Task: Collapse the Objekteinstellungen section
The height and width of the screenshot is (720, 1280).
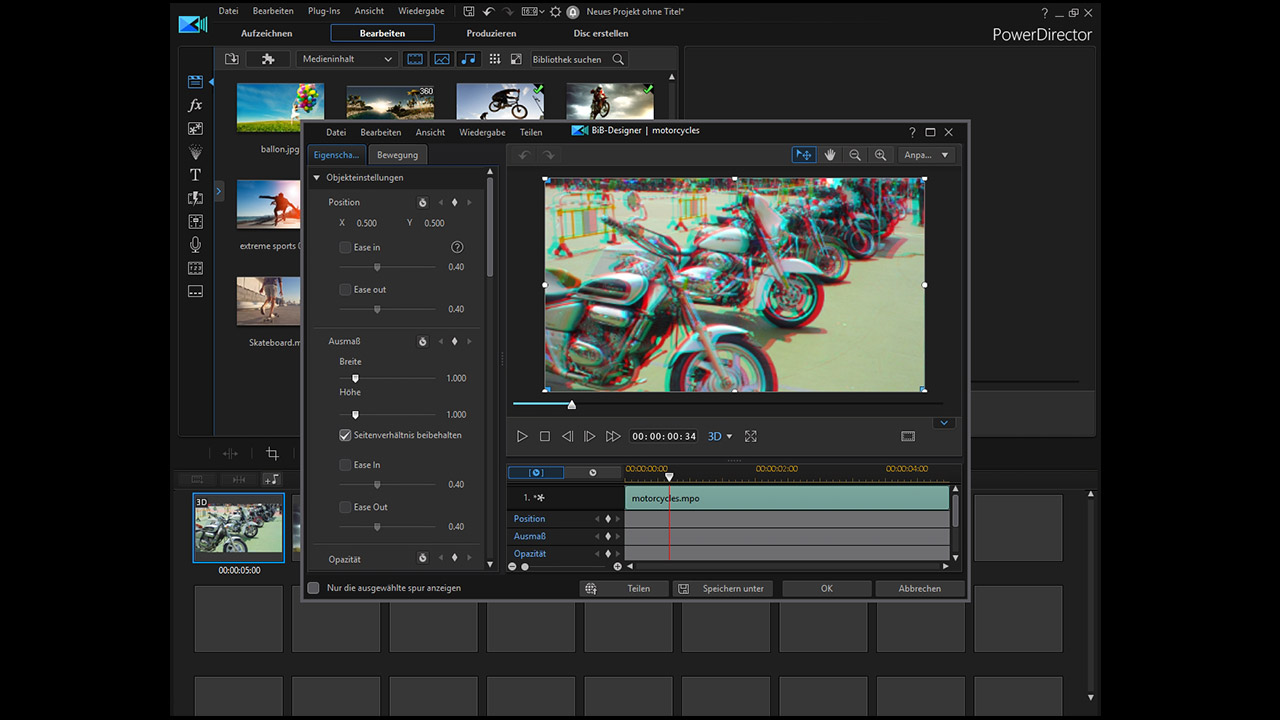Action: (x=317, y=178)
